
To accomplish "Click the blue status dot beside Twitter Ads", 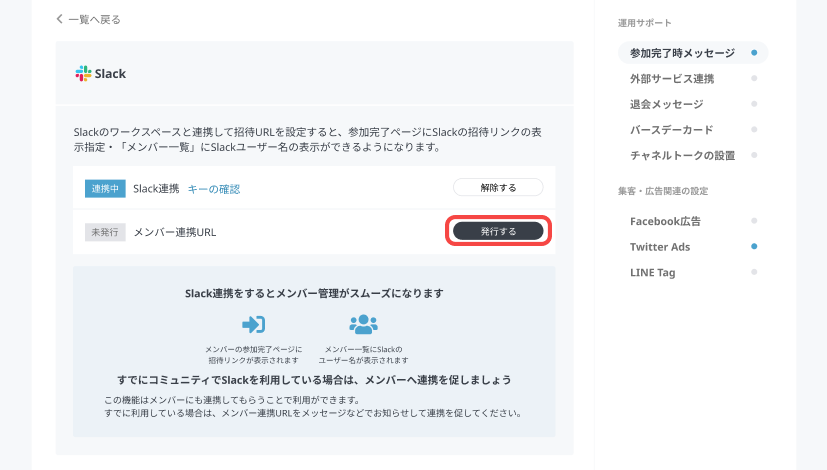I will 754,246.
